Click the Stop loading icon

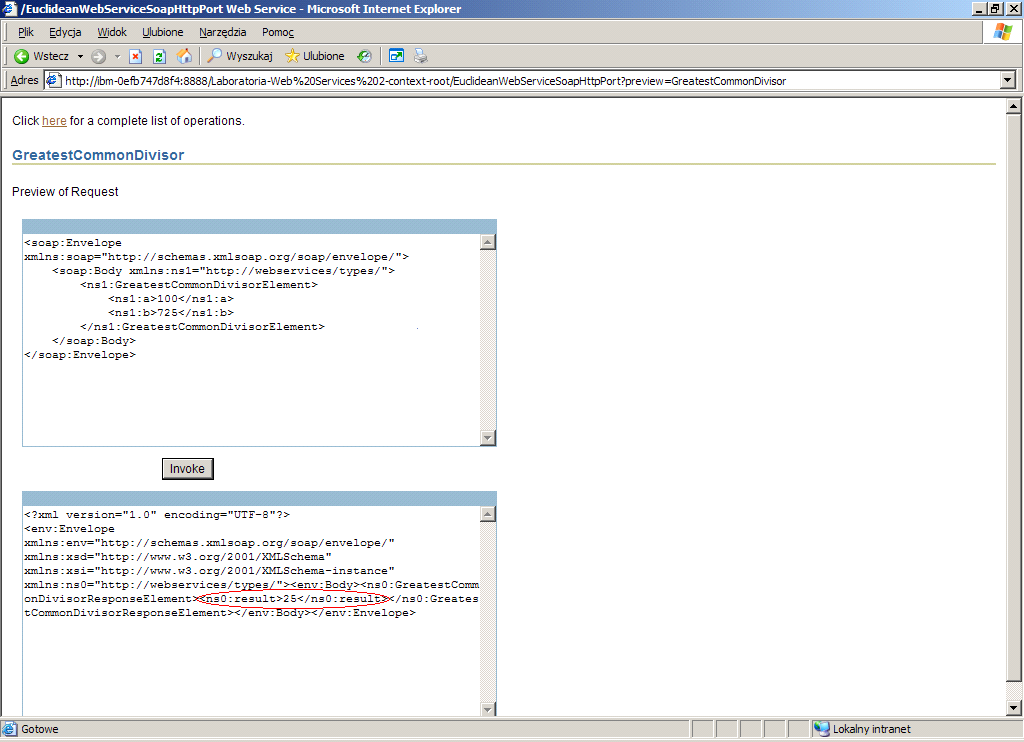point(135,57)
